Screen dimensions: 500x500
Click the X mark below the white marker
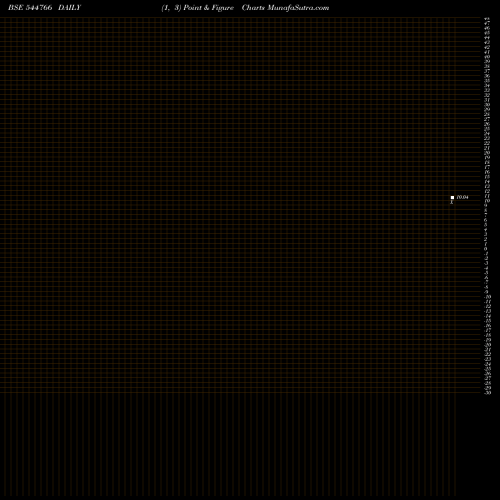tap(452, 202)
